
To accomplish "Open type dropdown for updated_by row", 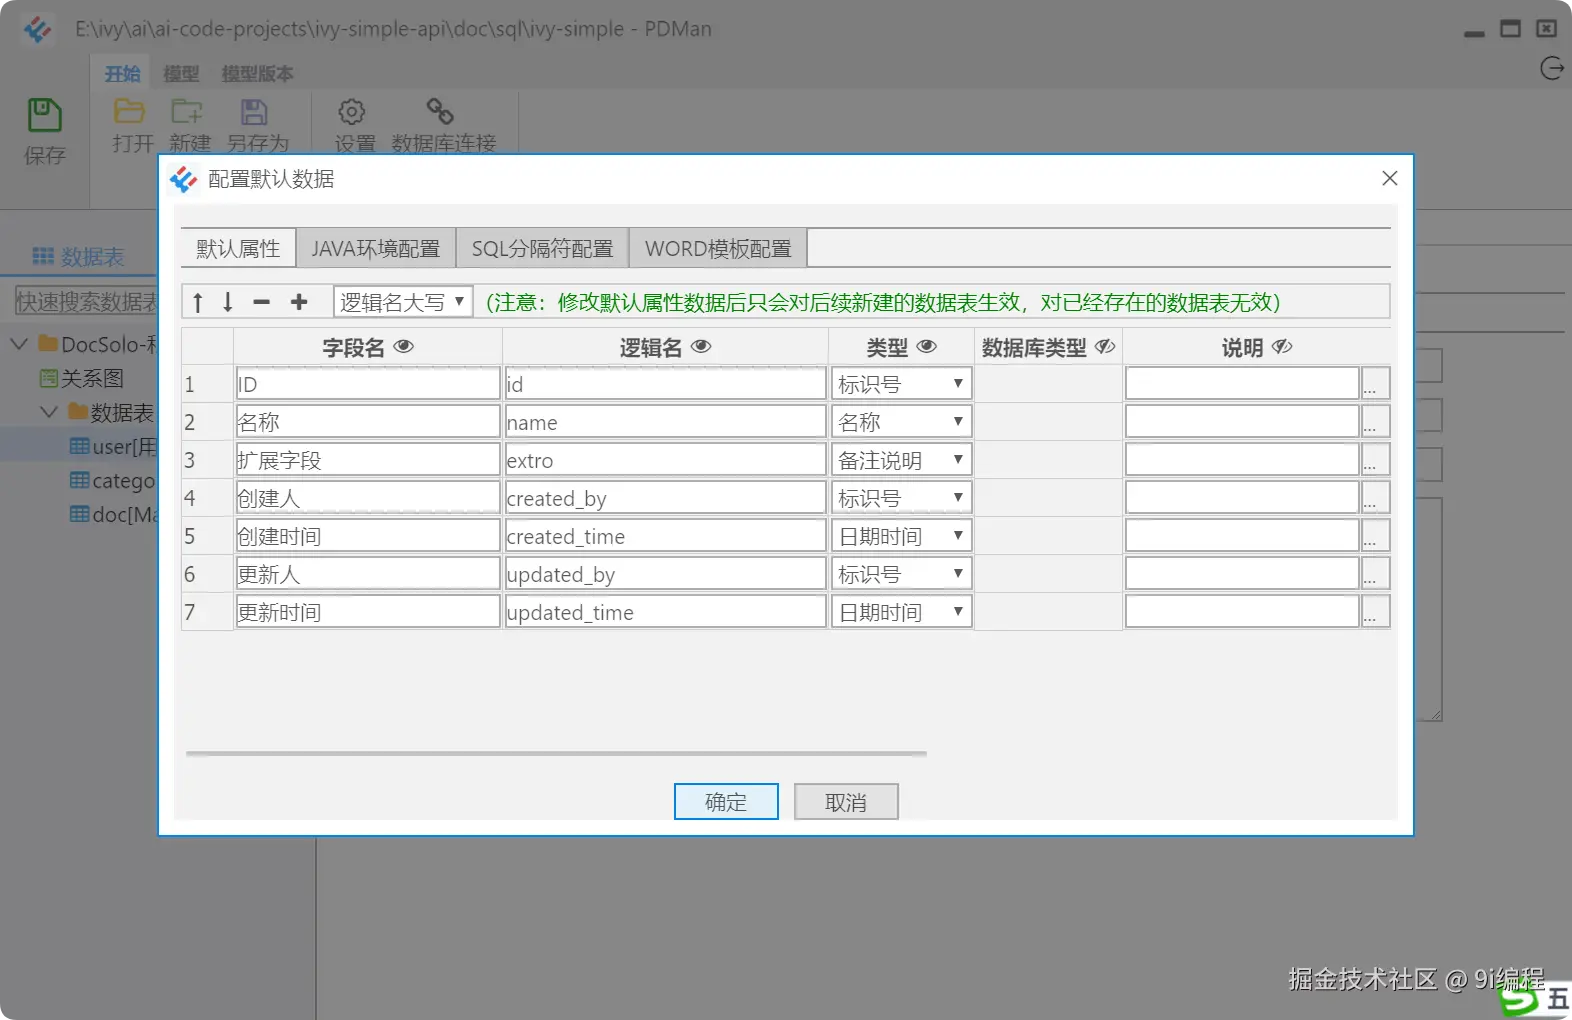I will (901, 574).
